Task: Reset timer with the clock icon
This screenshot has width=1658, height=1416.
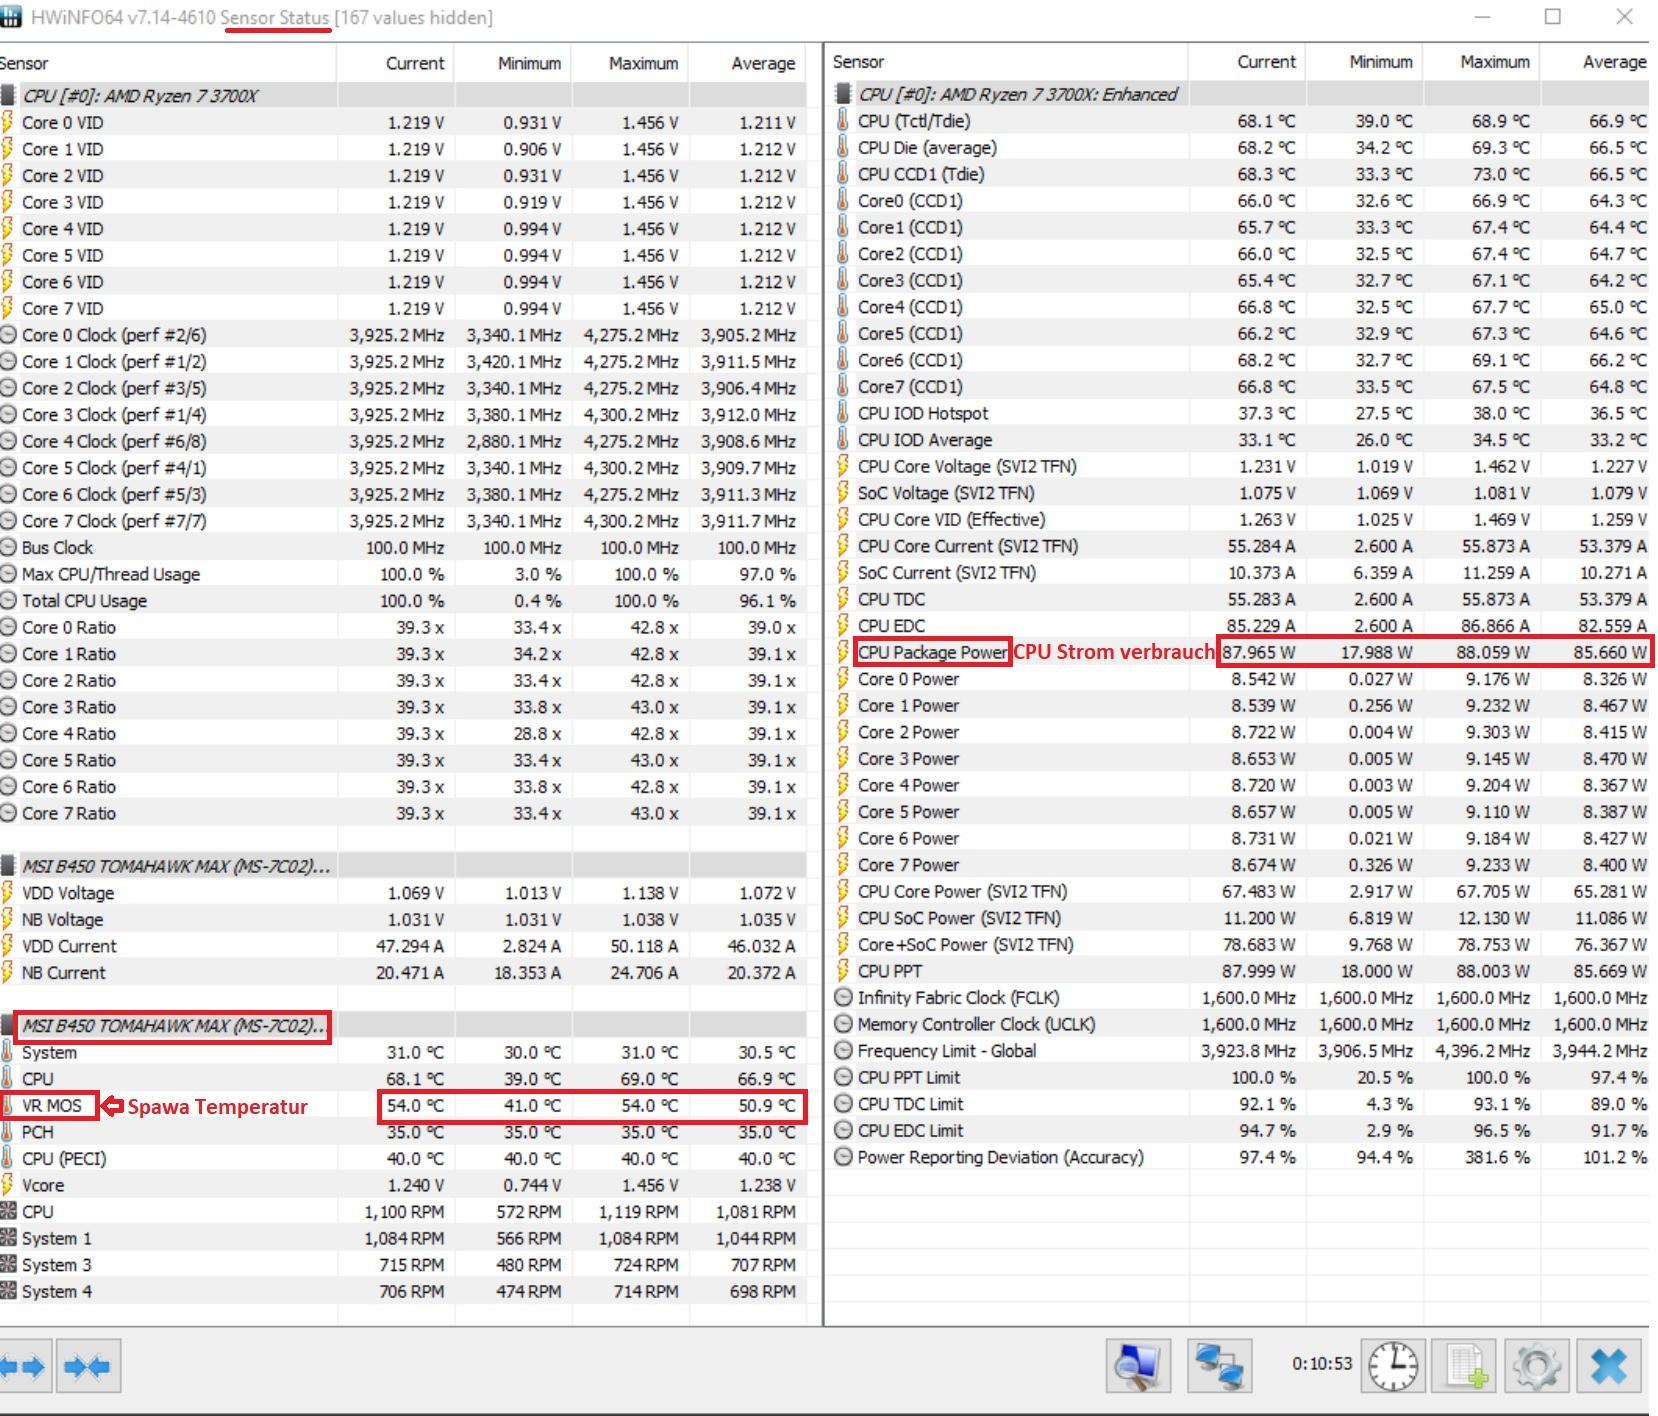Action: [1393, 1366]
